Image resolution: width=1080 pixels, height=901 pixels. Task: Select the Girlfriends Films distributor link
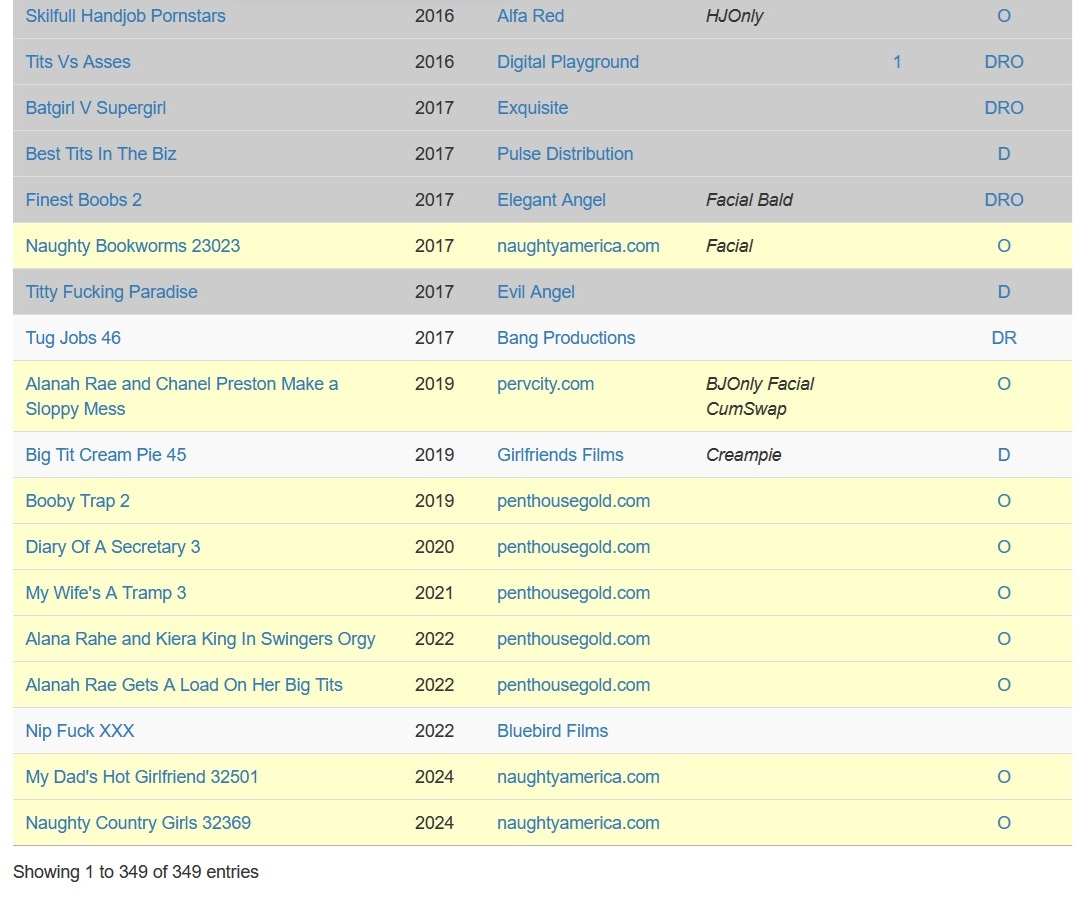[560, 455]
